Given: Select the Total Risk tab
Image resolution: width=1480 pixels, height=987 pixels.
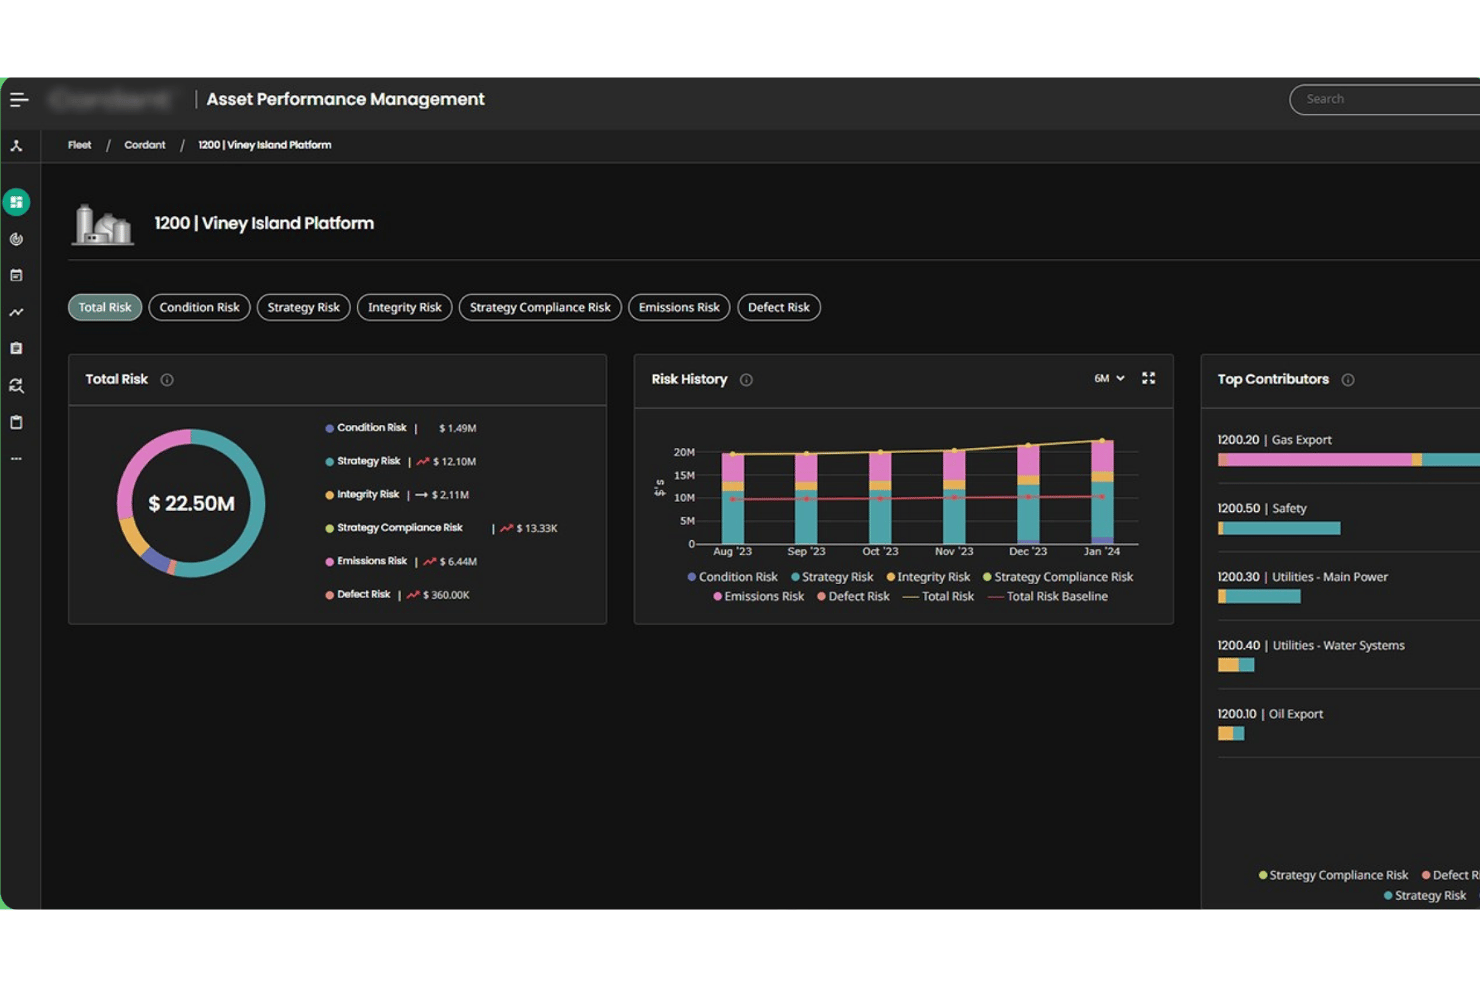Looking at the screenshot, I should coord(105,307).
